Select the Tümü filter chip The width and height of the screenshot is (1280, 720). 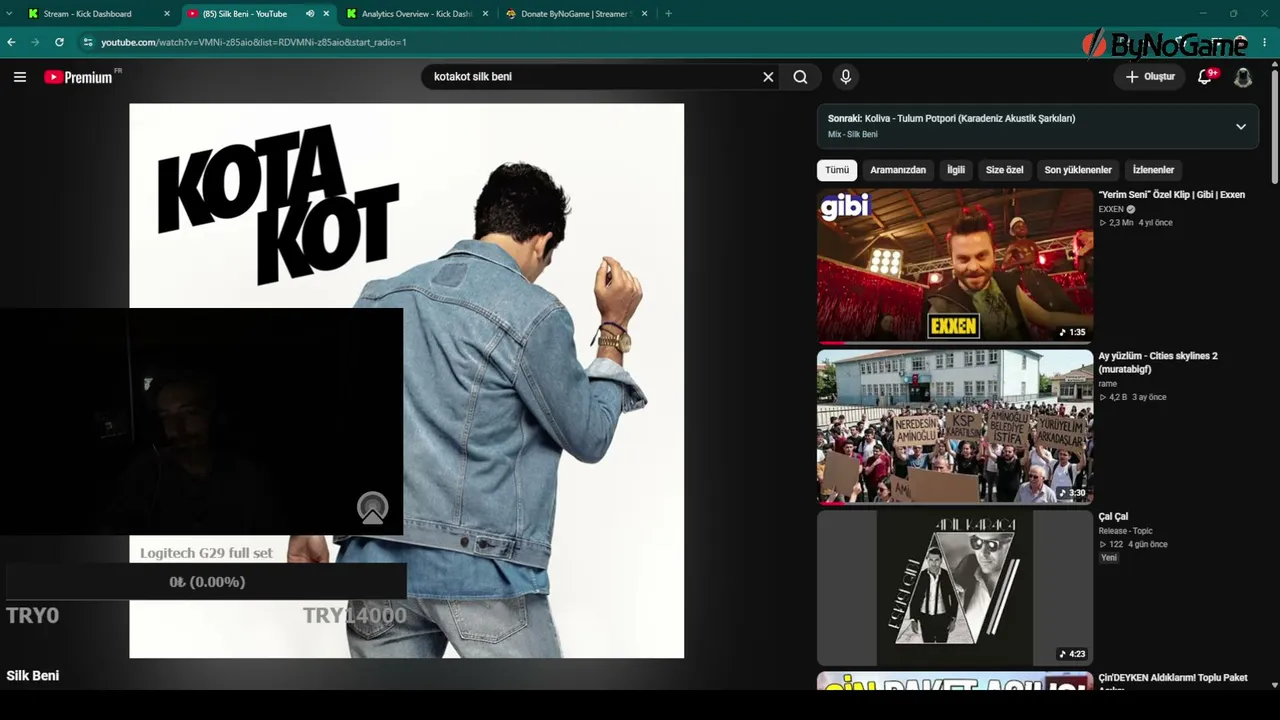(837, 170)
